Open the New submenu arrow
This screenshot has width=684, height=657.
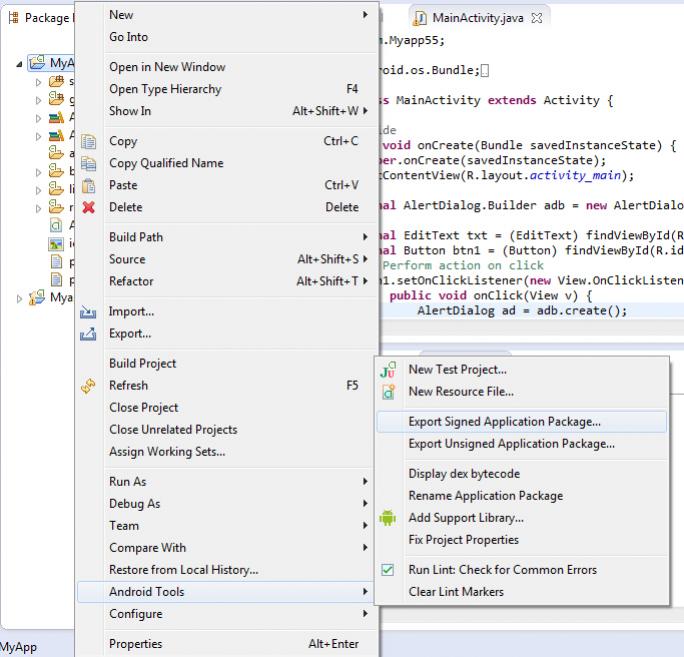click(366, 15)
